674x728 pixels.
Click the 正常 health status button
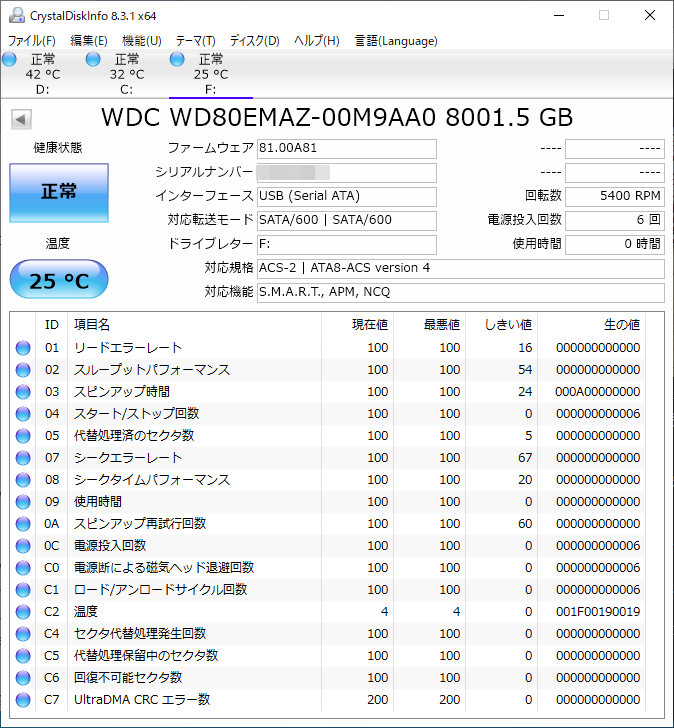59,192
